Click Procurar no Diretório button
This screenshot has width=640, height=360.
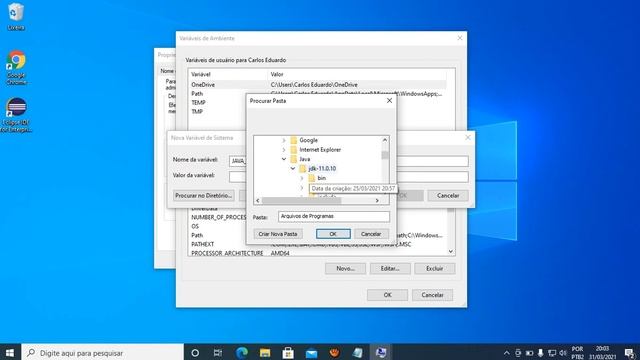point(204,196)
